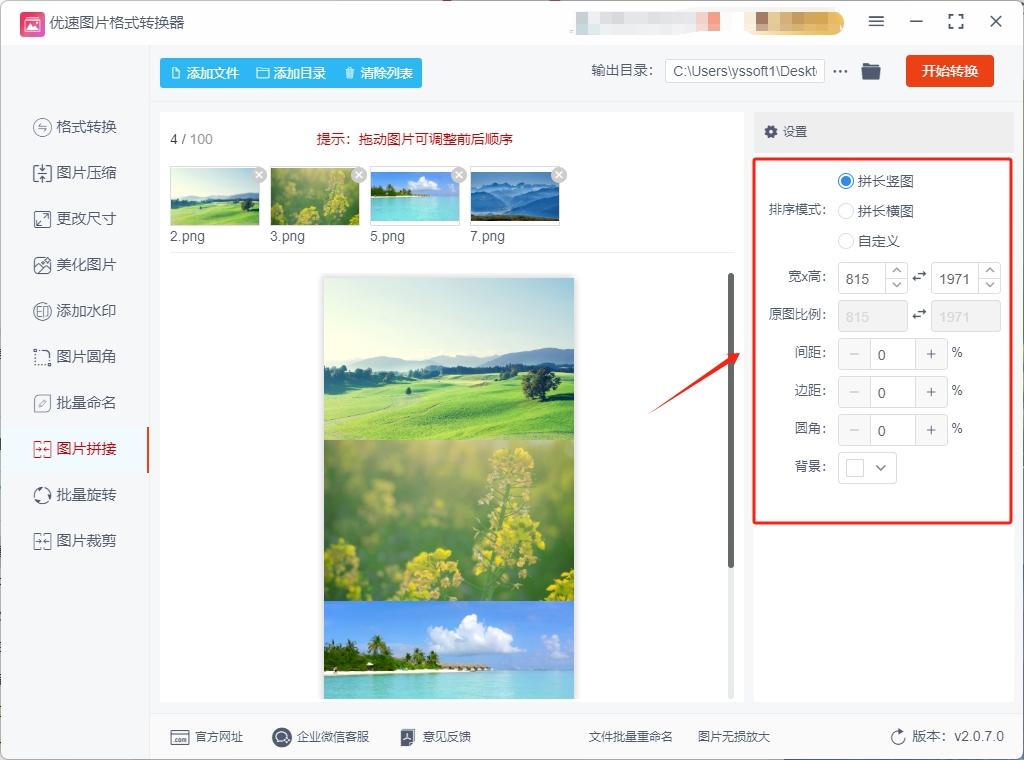Open the output folder icon
The width and height of the screenshot is (1024, 760).
[871, 71]
